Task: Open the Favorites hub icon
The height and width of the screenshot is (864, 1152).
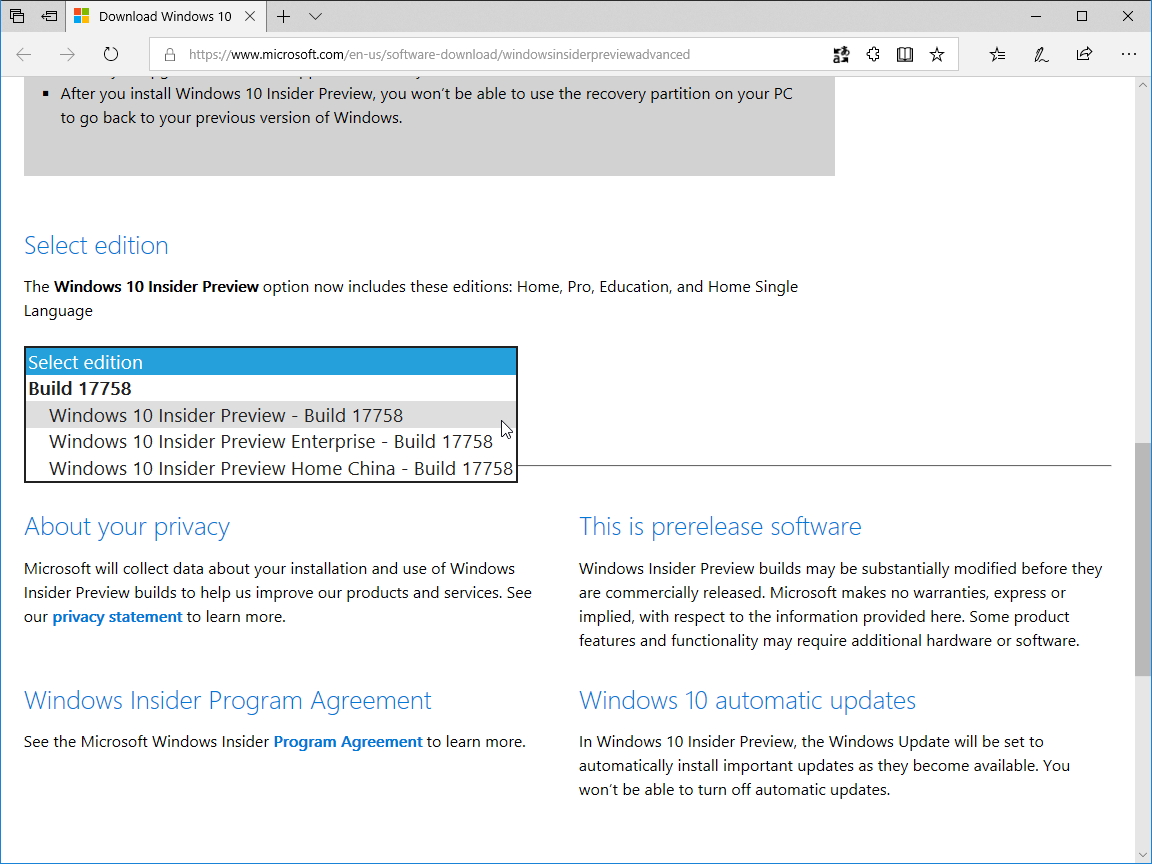Action: click(x=997, y=55)
